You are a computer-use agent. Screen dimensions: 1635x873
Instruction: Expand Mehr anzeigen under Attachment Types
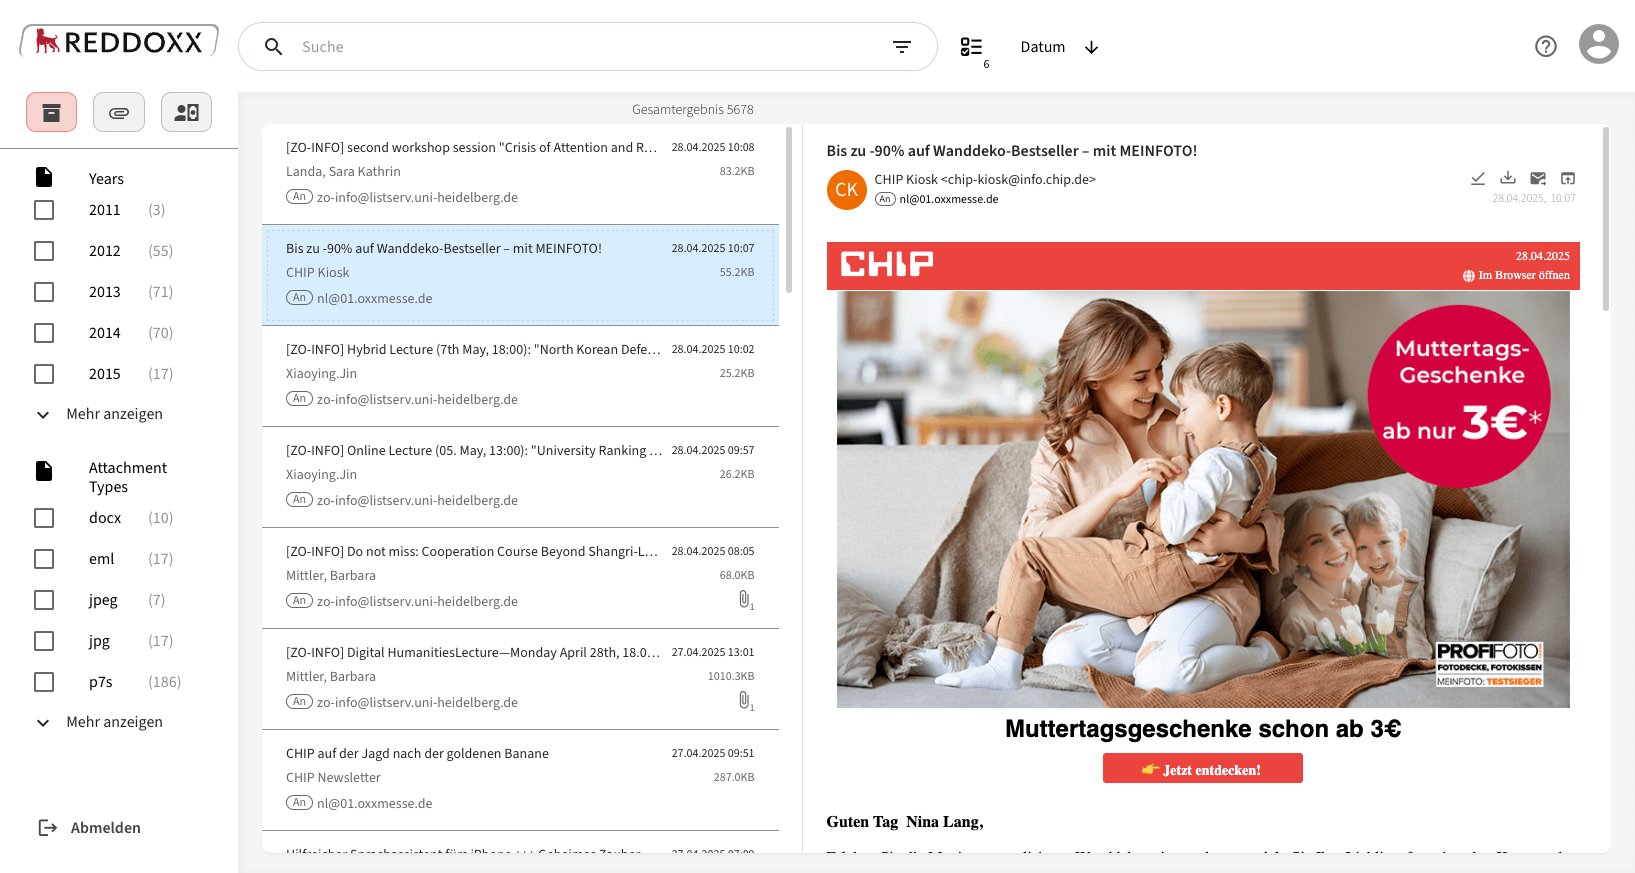[x=100, y=722]
